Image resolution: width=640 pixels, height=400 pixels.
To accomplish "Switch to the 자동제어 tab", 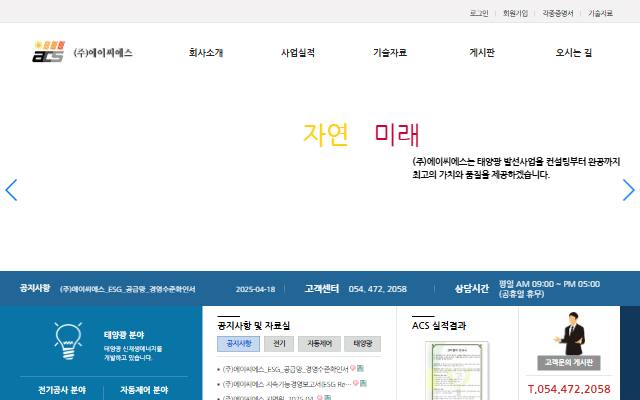I will pyautogui.click(x=319, y=344).
